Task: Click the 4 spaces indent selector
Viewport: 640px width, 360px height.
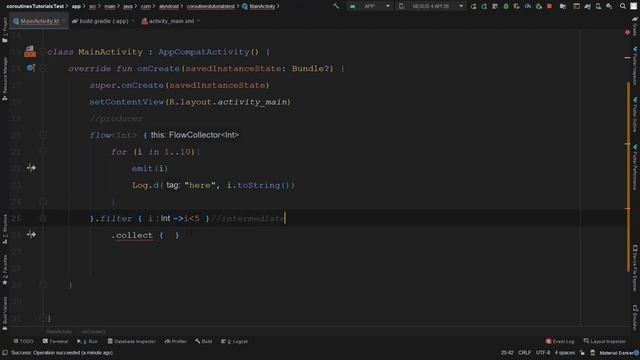Action: tap(564, 353)
